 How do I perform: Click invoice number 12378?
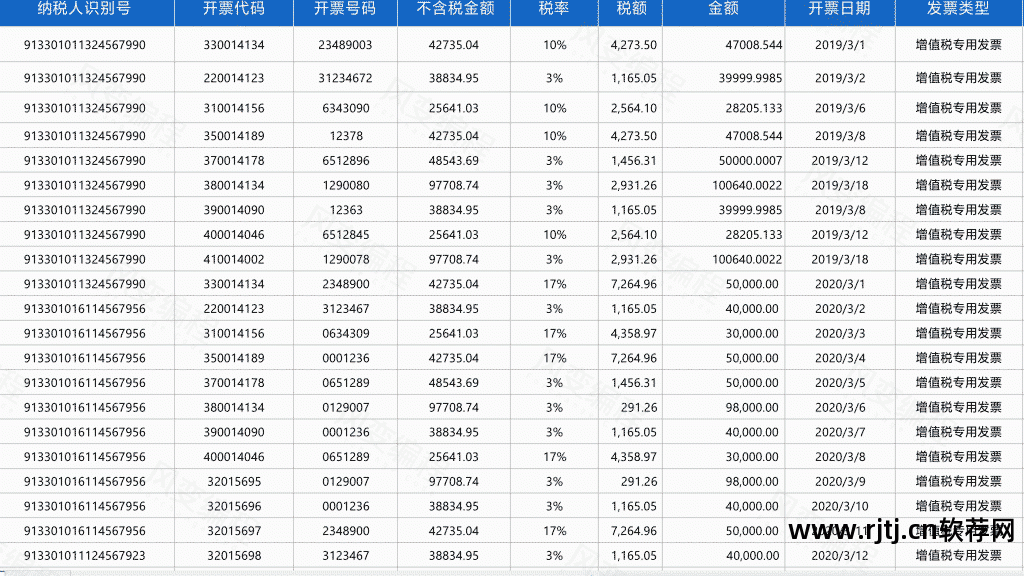tap(346, 136)
